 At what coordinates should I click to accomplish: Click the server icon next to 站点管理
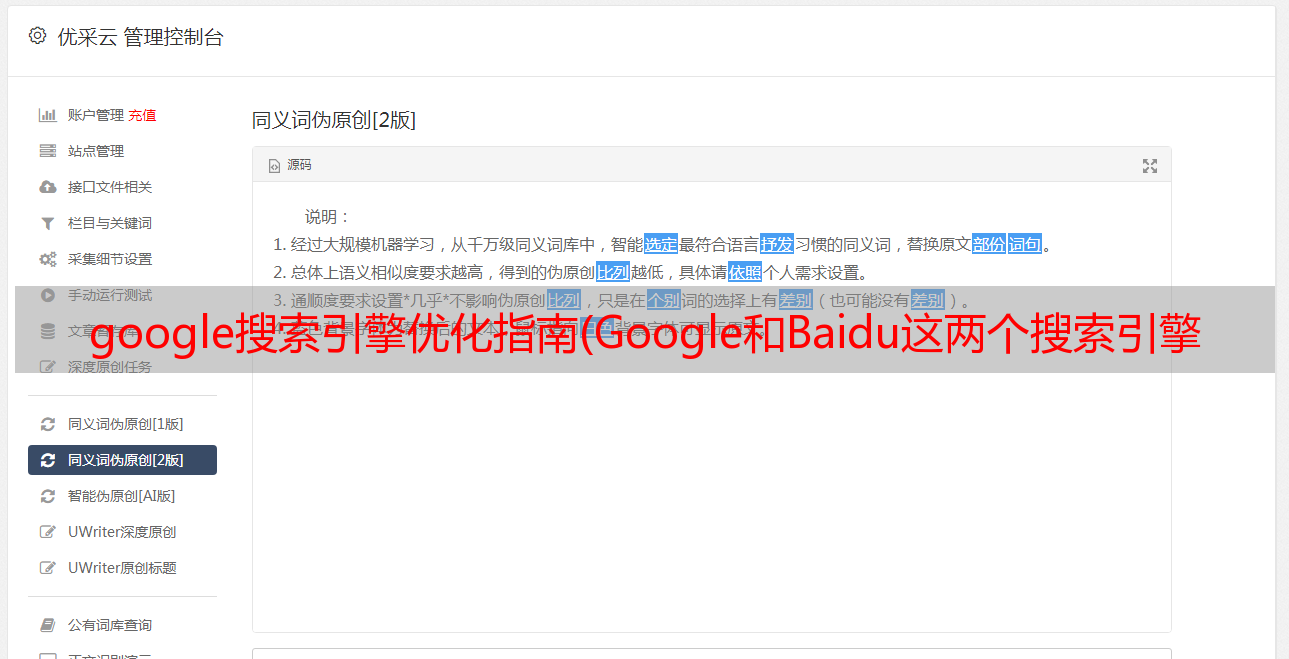tap(47, 151)
